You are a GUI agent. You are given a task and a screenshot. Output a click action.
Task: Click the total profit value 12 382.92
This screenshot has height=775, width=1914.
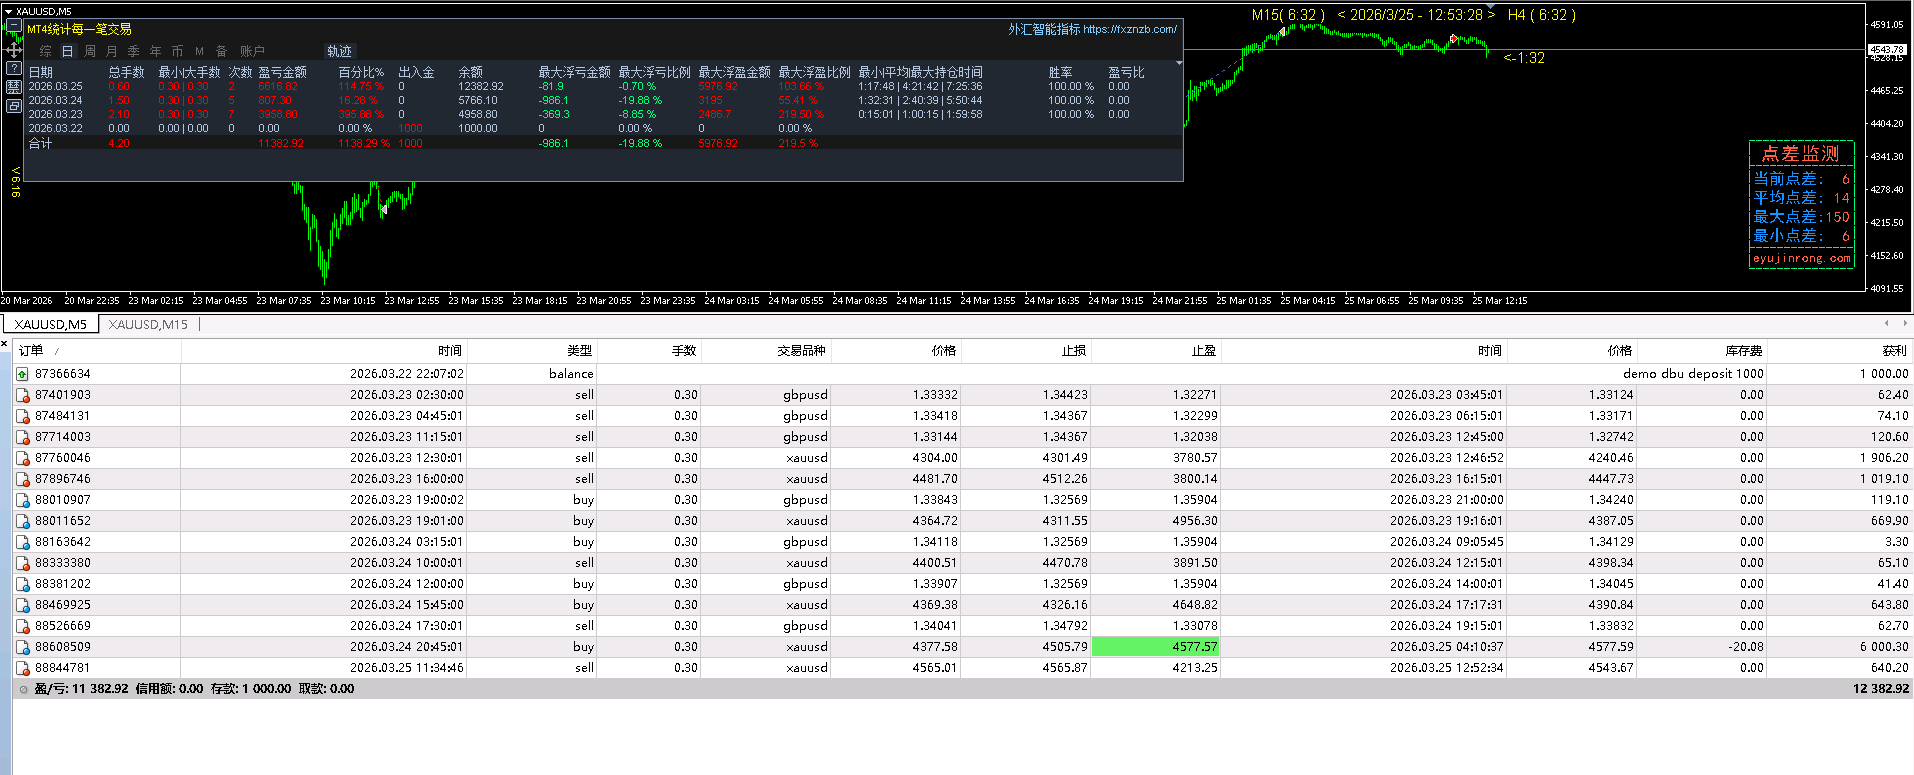(x=1880, y=689)
